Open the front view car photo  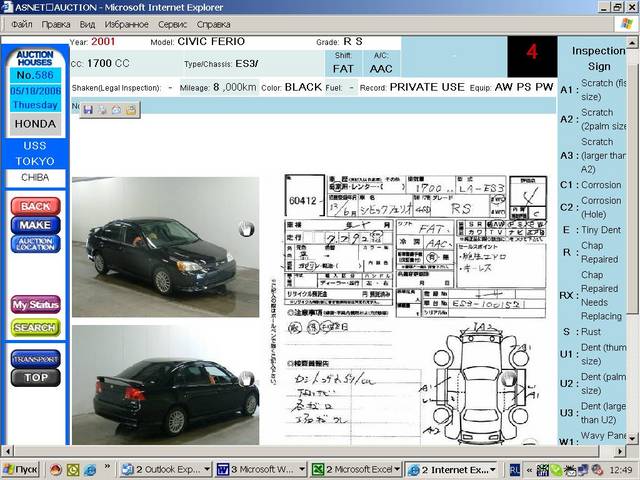coord(165,247)
